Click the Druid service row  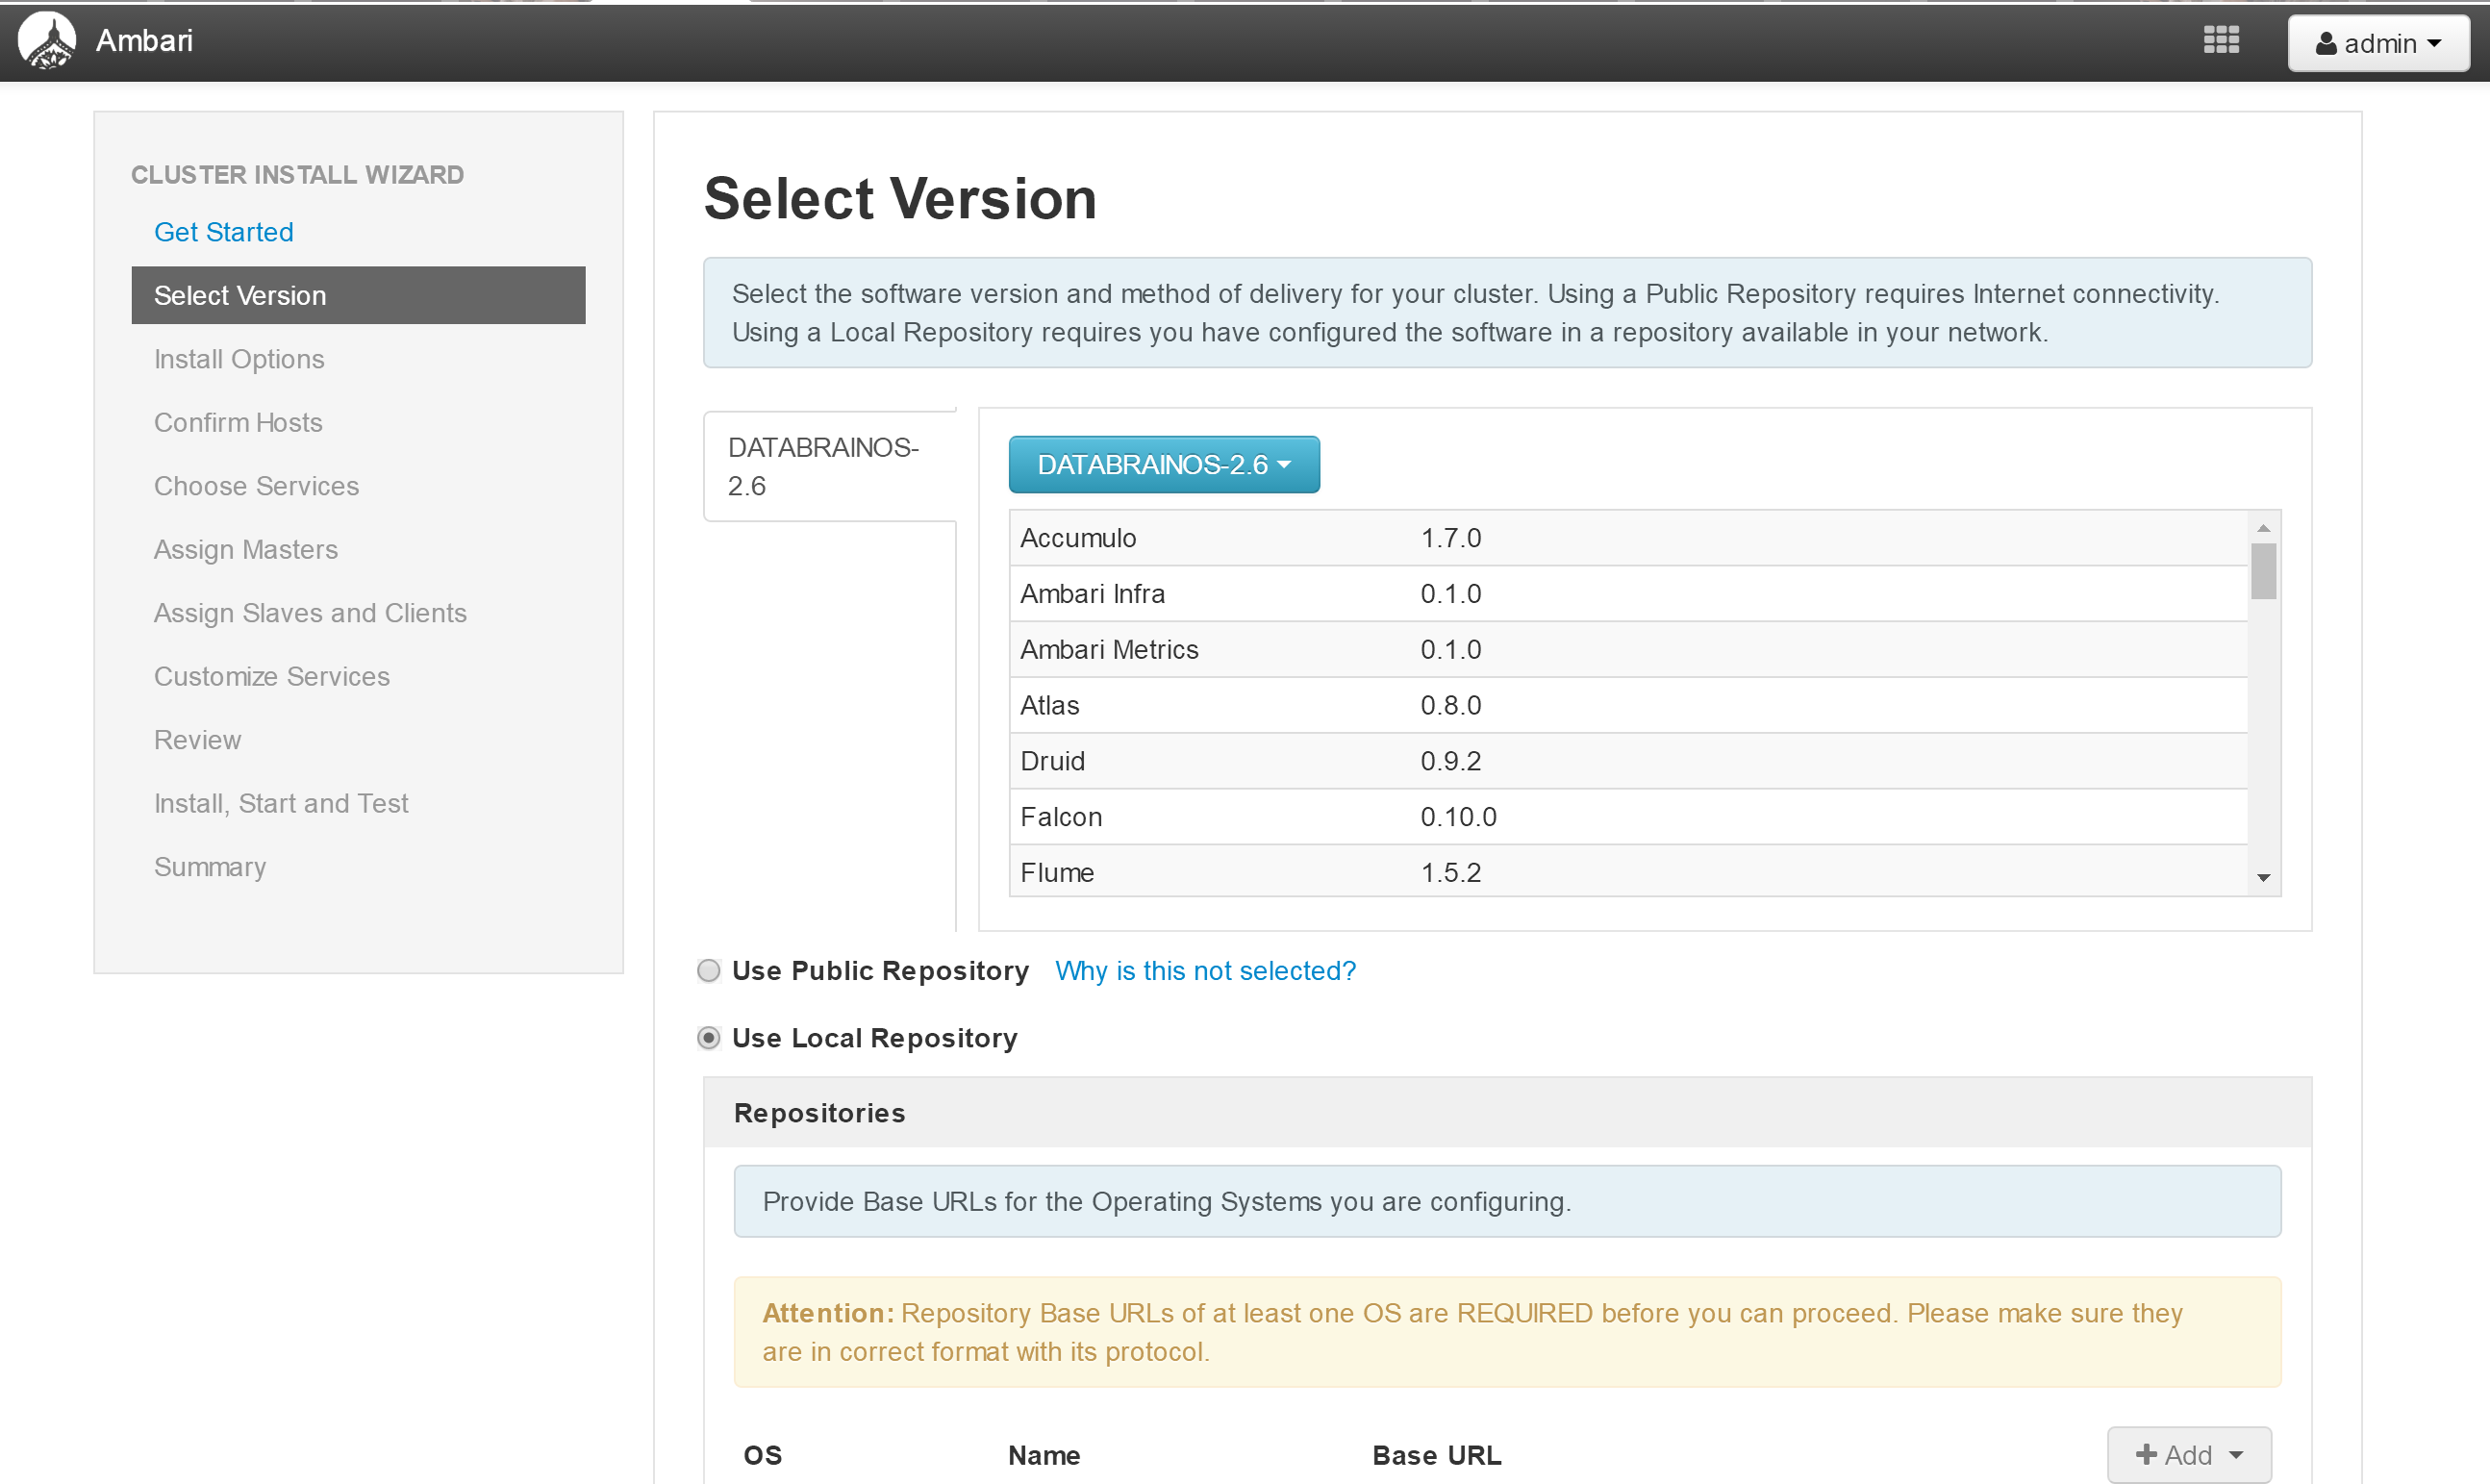pos(1629,762)
